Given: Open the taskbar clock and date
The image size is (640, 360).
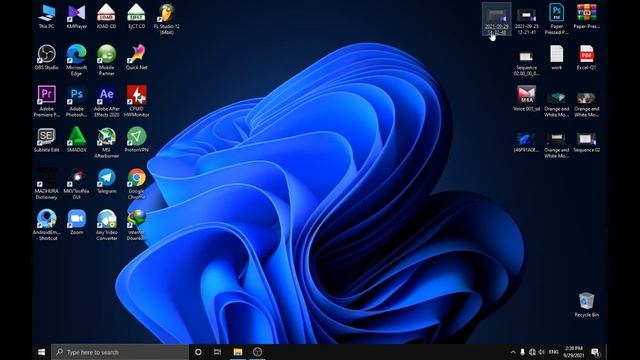Looking at the screenshot, I should [x=574, y=352].
